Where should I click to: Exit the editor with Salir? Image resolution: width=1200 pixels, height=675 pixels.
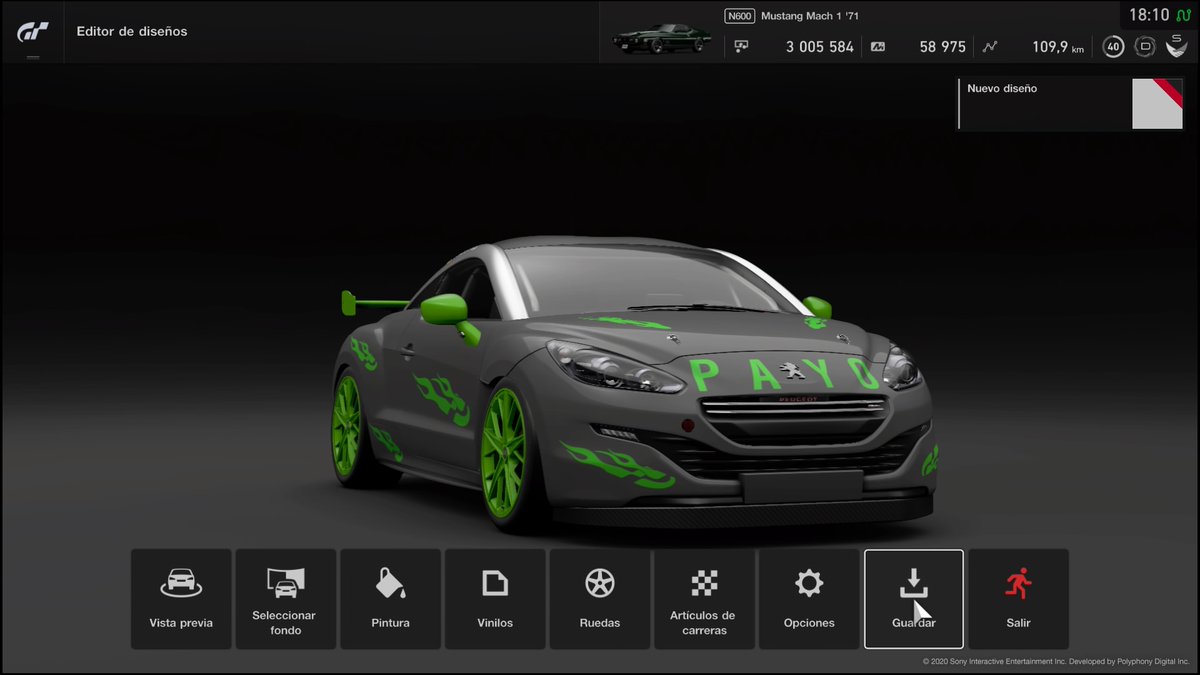coord(1018,598)
